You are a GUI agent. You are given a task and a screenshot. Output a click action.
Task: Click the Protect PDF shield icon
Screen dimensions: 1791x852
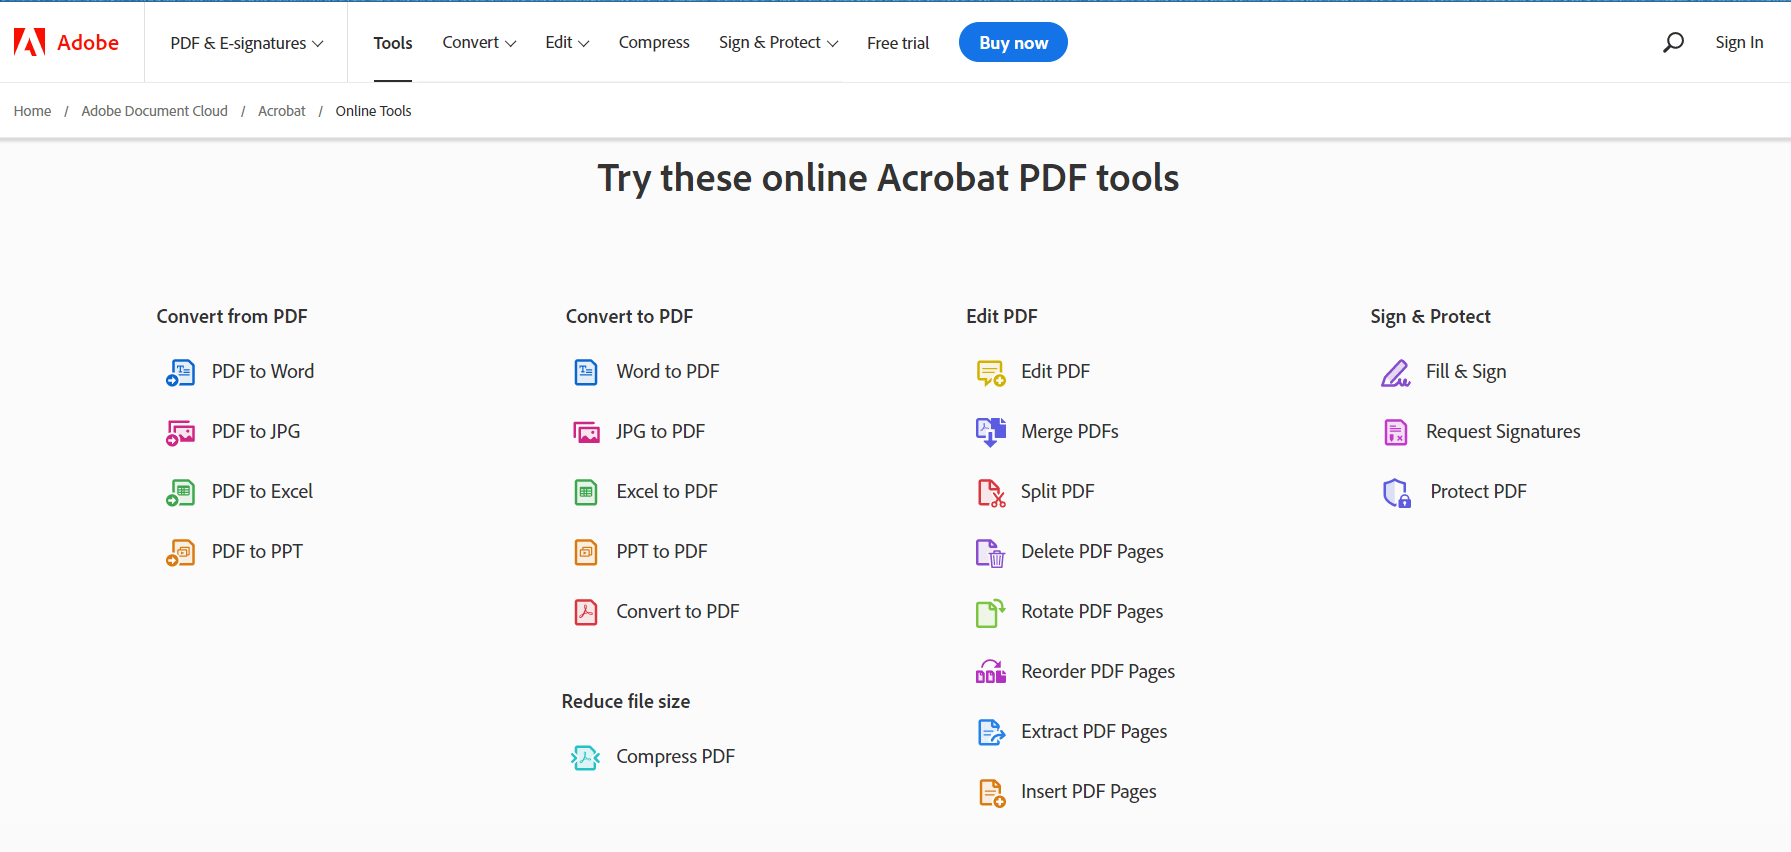(1397, 493)
